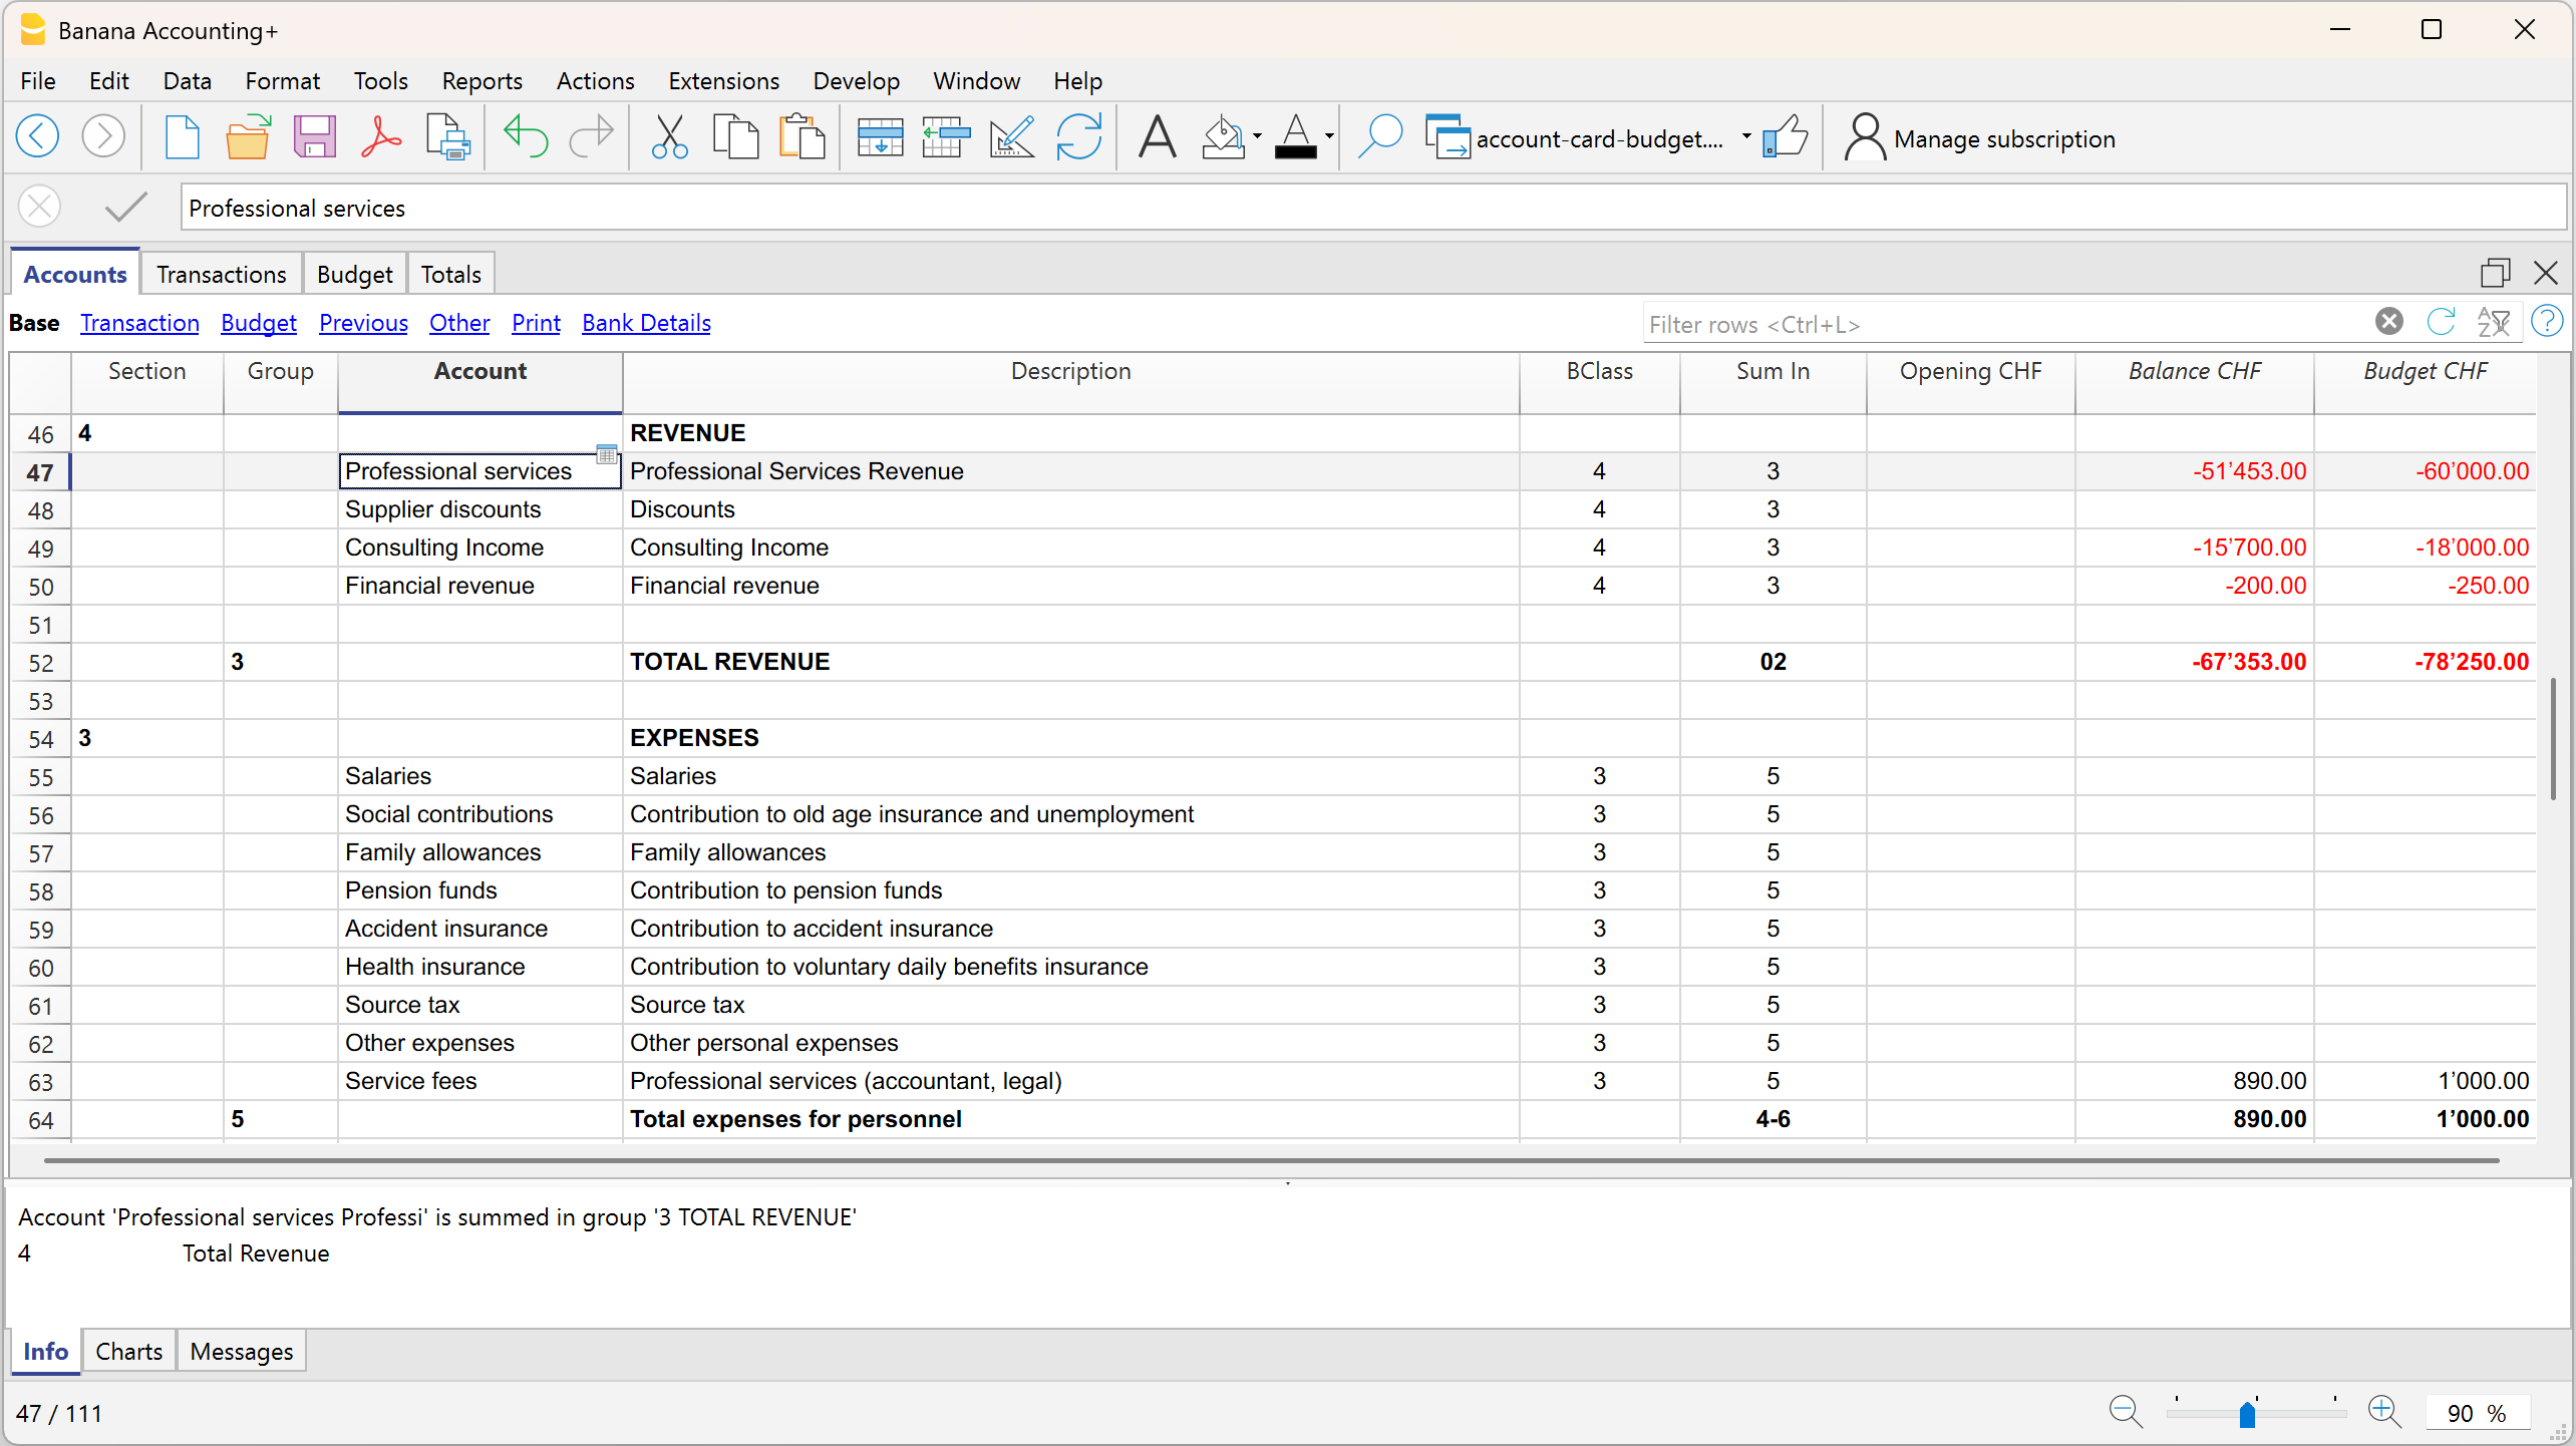Click the Cut scissors icon

(x=669, y=138)
